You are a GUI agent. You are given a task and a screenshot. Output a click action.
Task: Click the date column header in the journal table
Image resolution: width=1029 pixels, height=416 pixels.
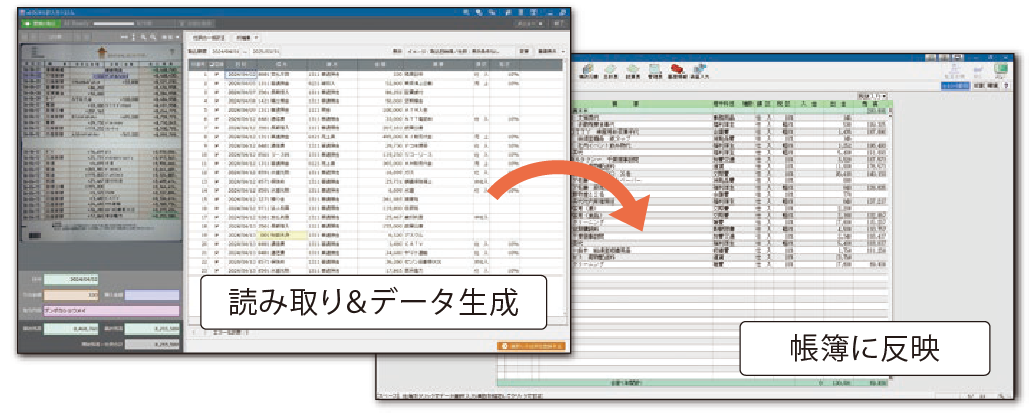[x=240, y=64]
